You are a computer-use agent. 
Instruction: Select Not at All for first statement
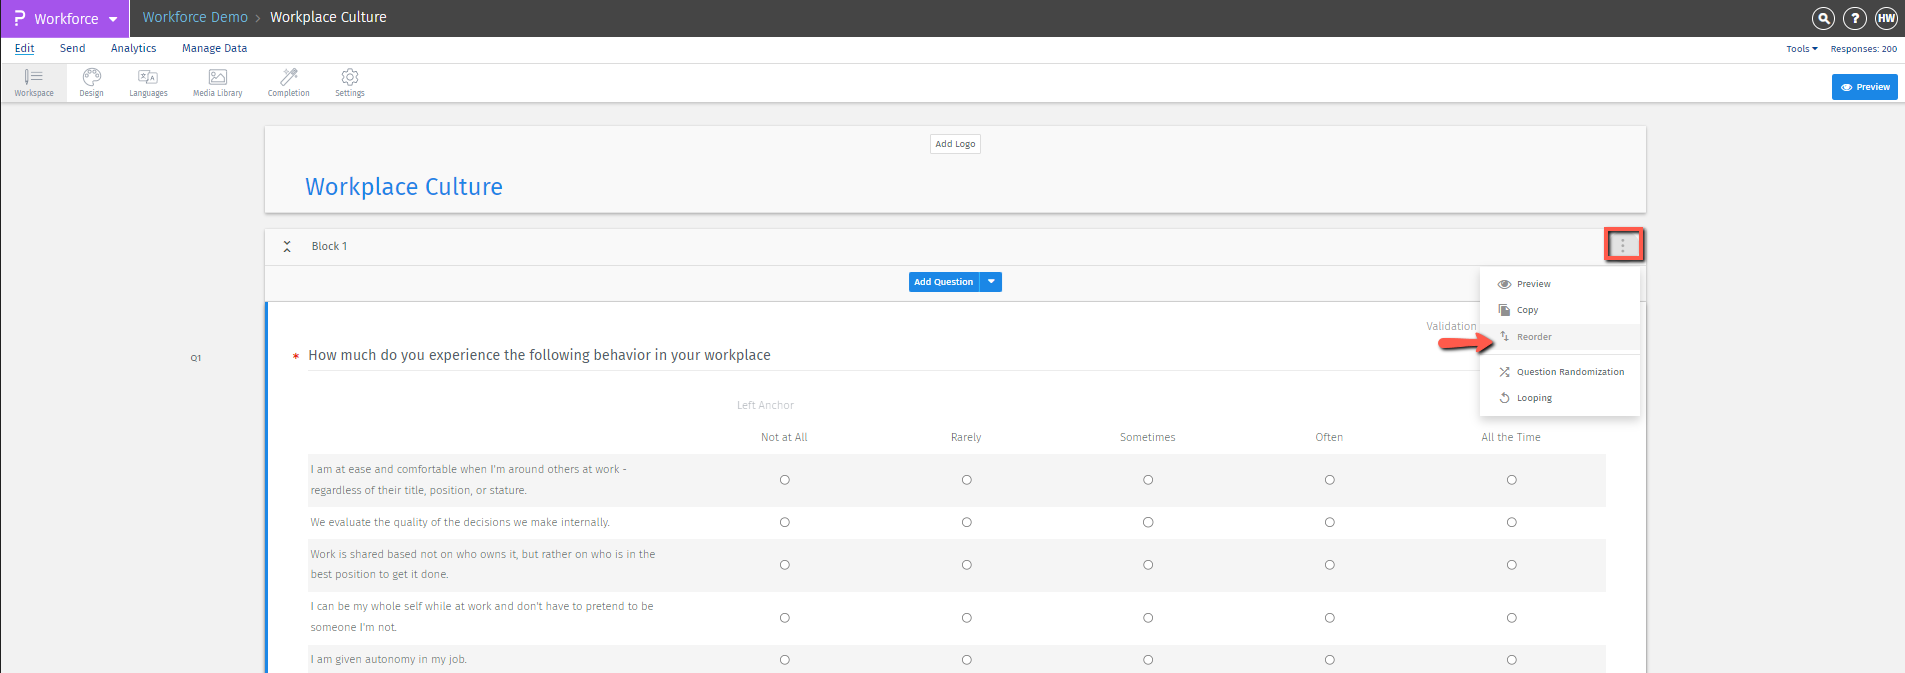click(x=785, y=480)
